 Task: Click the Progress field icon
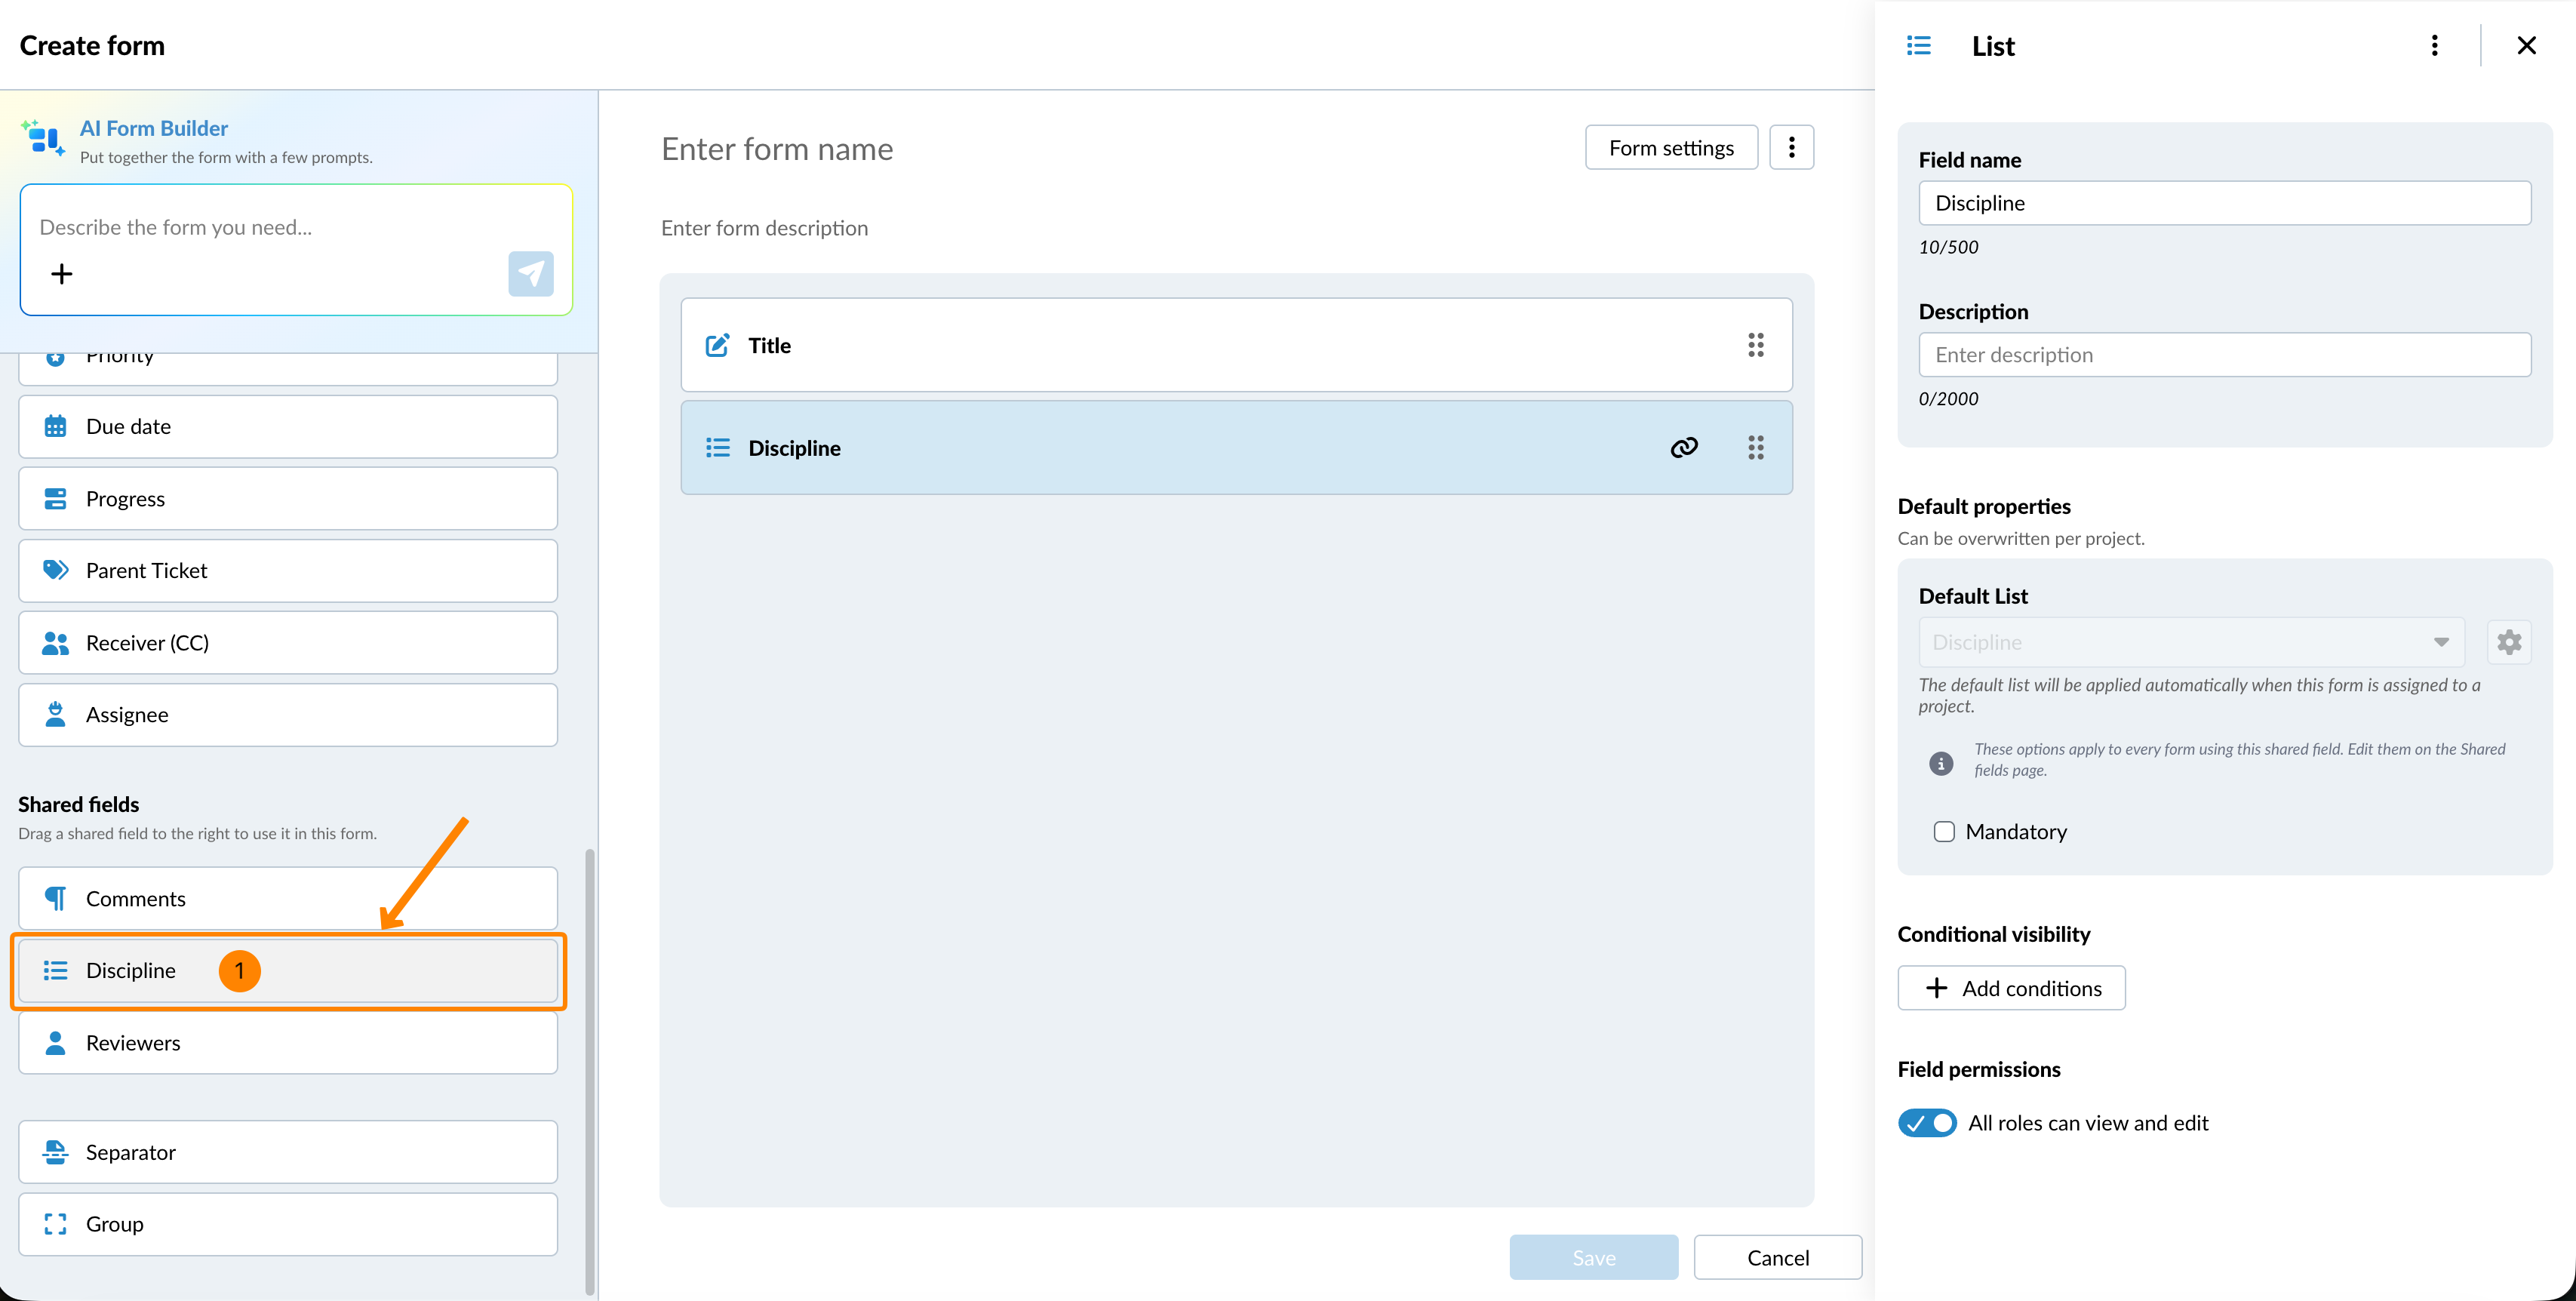pos(56,499)
